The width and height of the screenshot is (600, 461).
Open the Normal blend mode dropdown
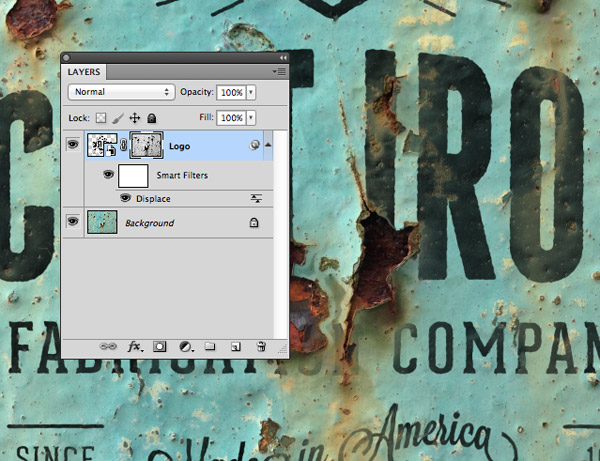[x=121, y=91]
